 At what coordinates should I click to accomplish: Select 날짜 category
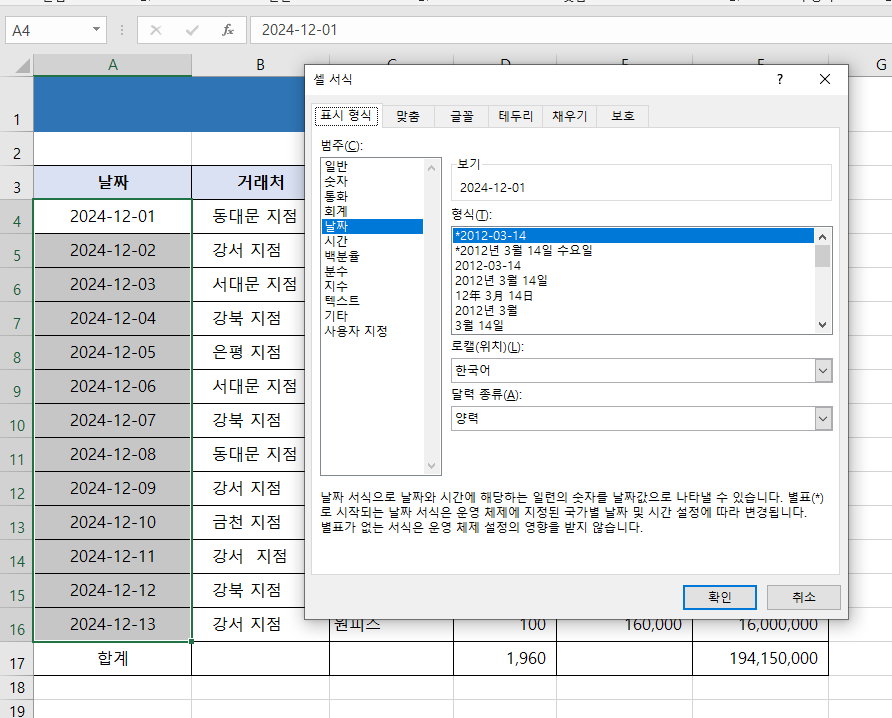click(372, 226)
